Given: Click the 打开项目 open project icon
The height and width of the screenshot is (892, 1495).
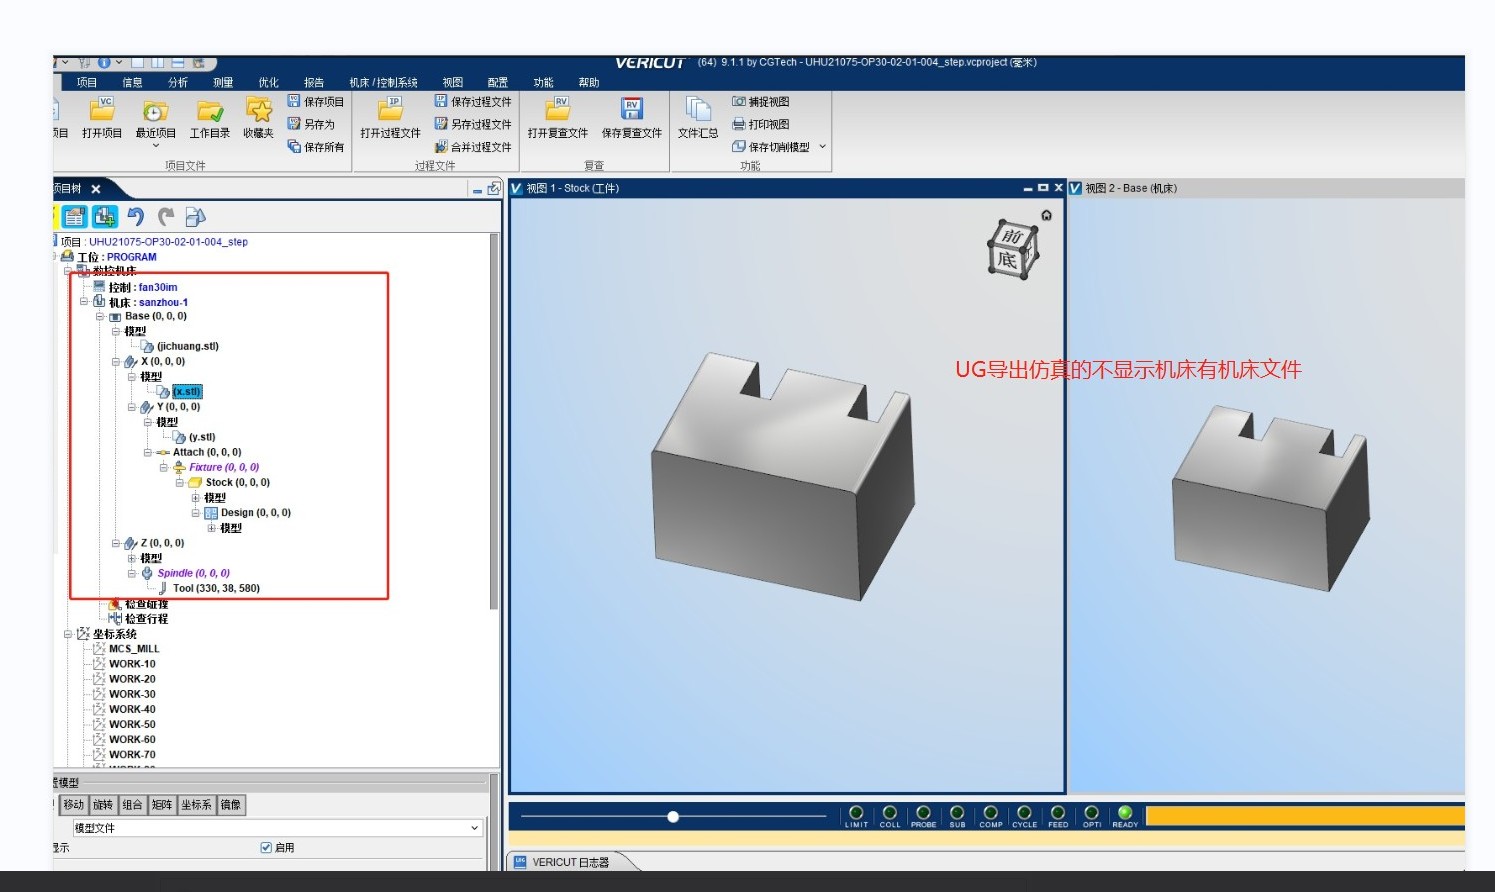Looking at the screenshot, I should coord(102,109).
